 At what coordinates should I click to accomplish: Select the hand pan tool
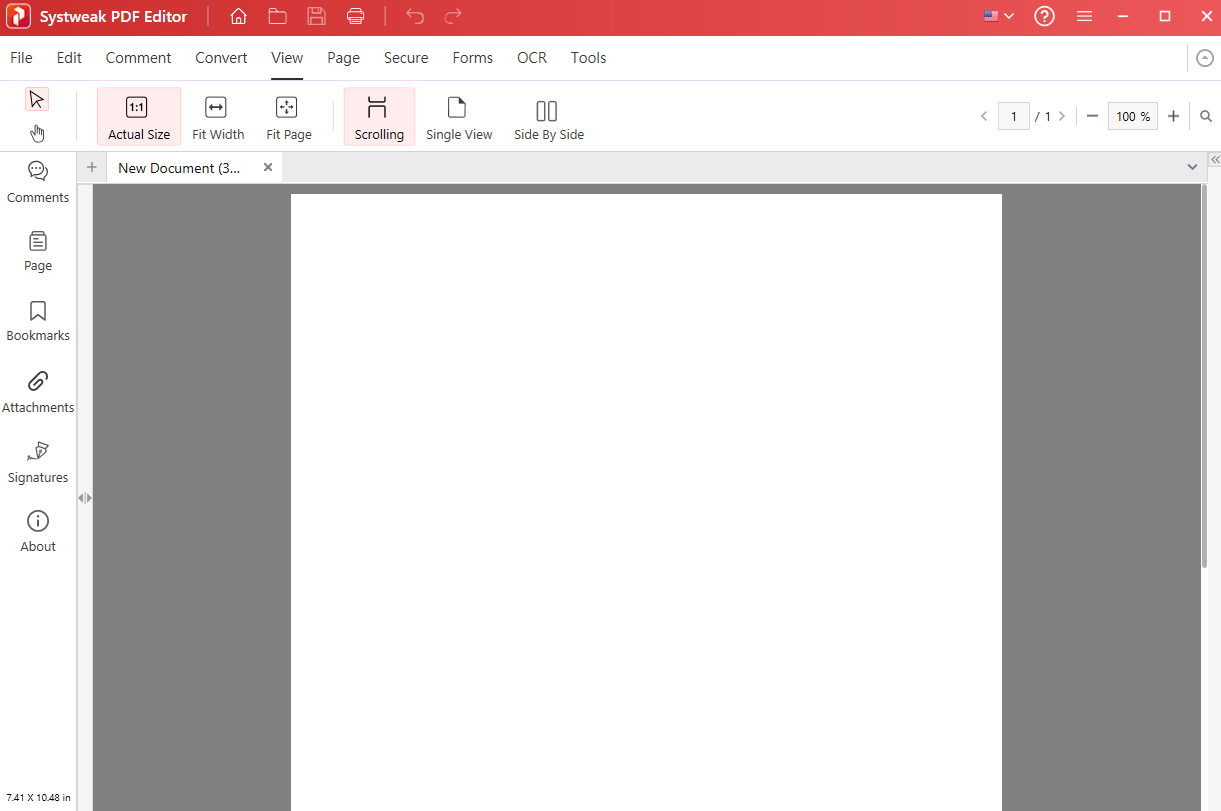click(37, 133)
